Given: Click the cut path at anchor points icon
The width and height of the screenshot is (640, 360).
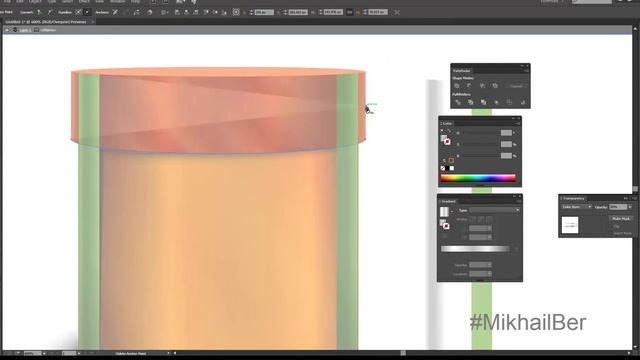Looking at the screenshot, I should point(136,12).
